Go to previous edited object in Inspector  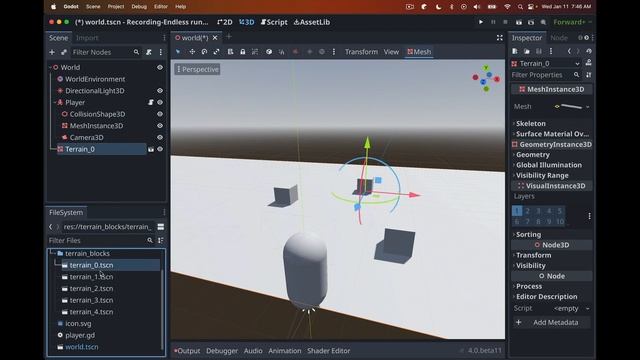coord(569,51)
